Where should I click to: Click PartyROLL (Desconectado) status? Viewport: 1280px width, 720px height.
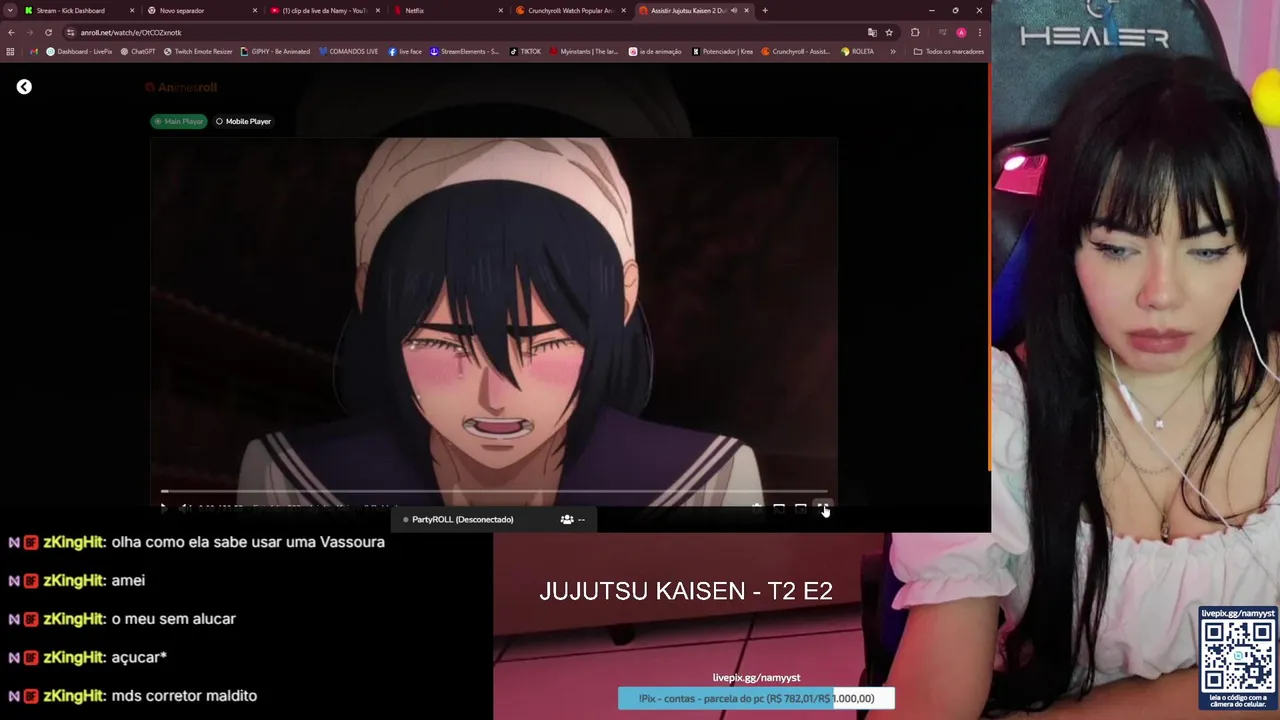(x=458, y=519)
